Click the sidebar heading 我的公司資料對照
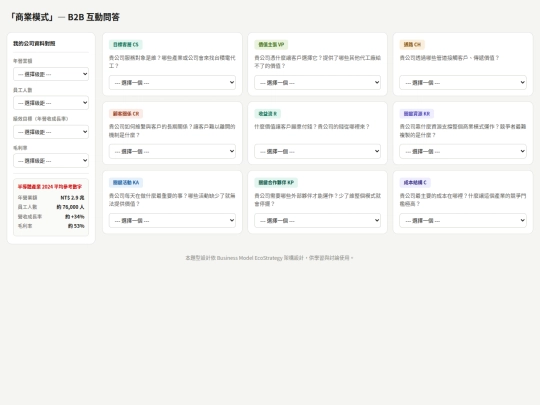The image size is (540, 405). [x=34, y=43]
